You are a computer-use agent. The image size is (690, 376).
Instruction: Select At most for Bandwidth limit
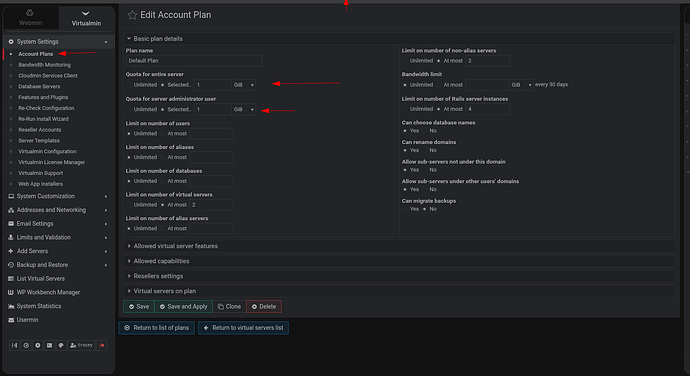click(x=439, y=85)
